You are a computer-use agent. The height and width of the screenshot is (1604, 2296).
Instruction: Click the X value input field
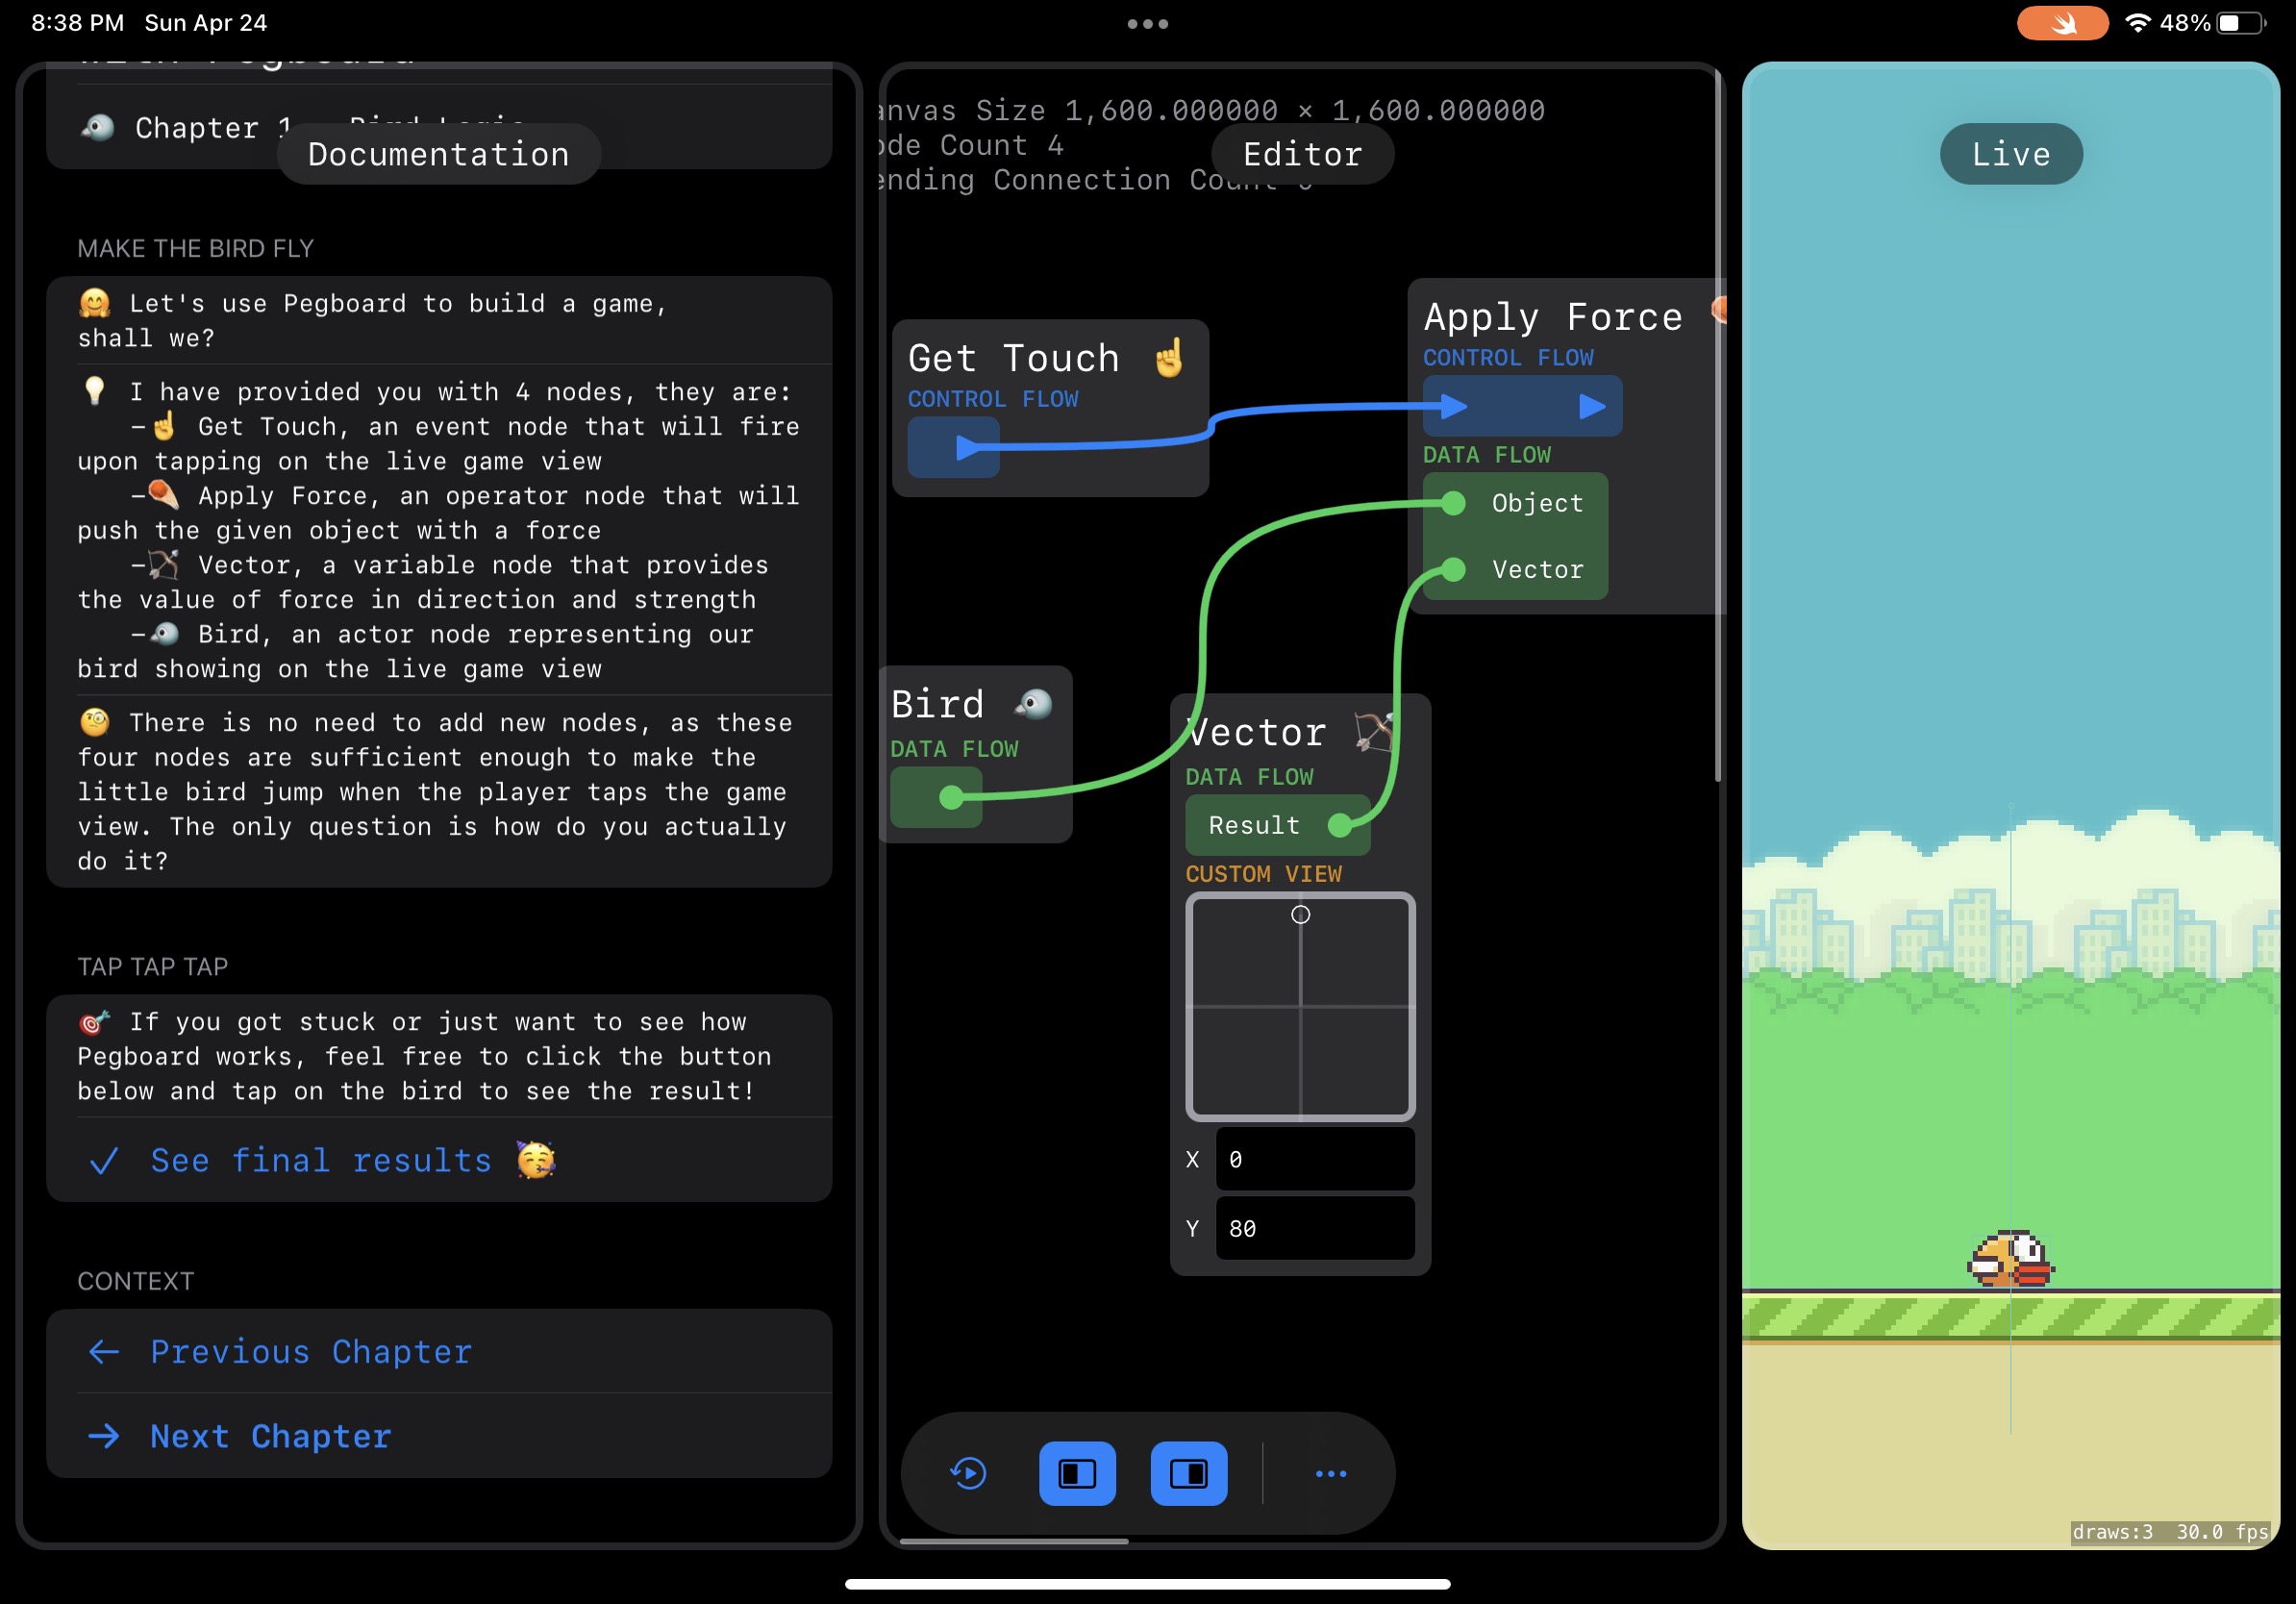click(1314, 1159)
